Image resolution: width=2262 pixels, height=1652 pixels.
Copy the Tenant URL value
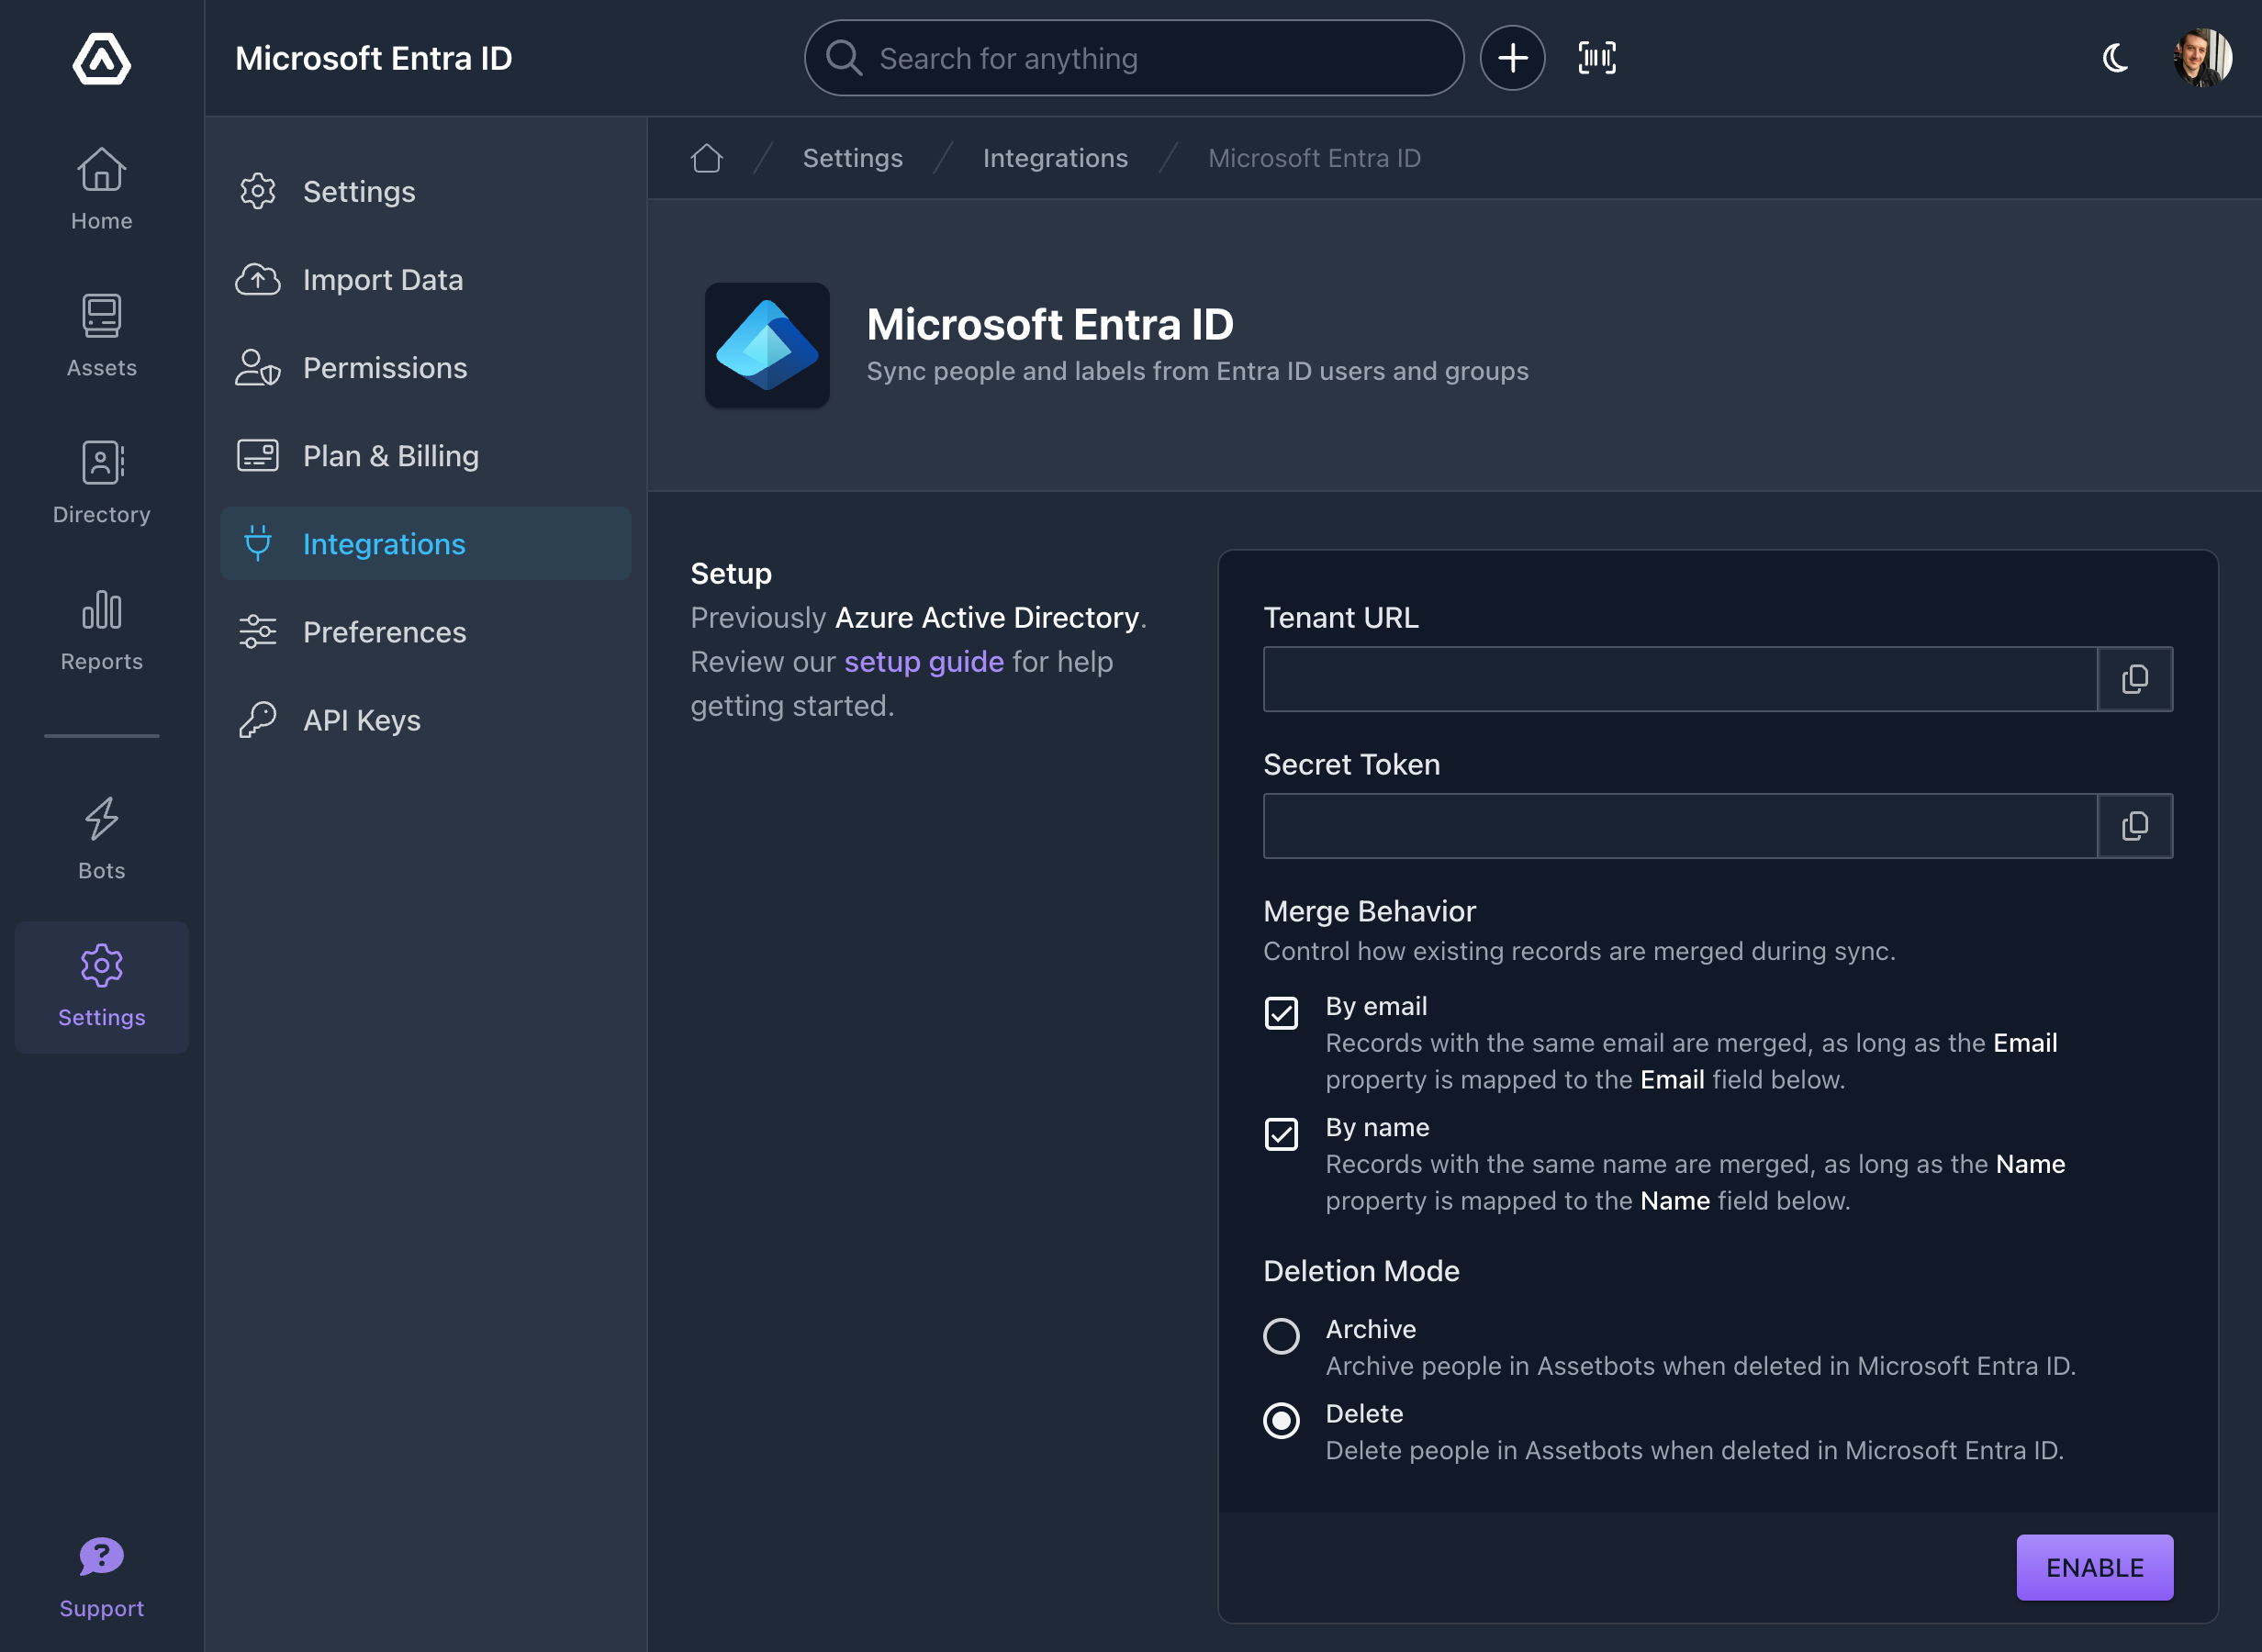(2134, 679)
